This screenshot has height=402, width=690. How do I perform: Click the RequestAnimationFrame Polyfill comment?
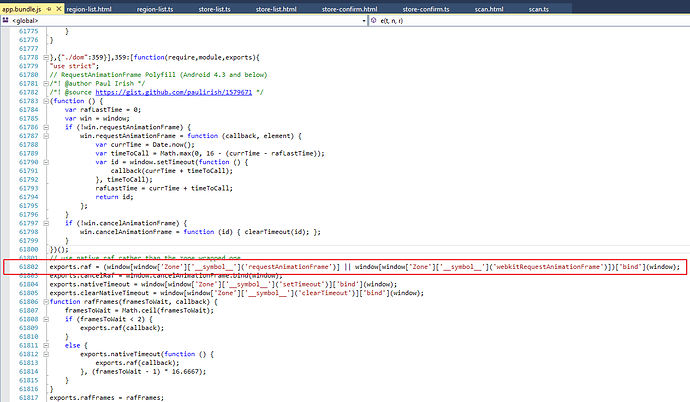pyautogui.click(x=158, y=75)
